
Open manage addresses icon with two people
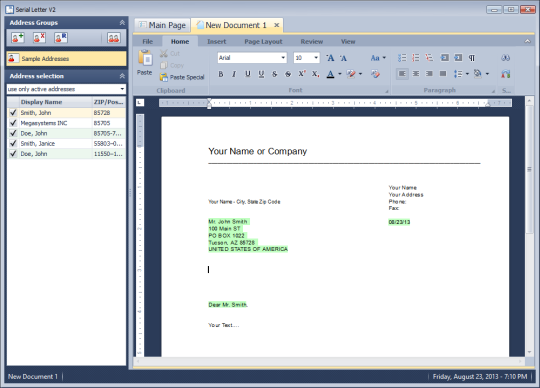click(113, 38)
